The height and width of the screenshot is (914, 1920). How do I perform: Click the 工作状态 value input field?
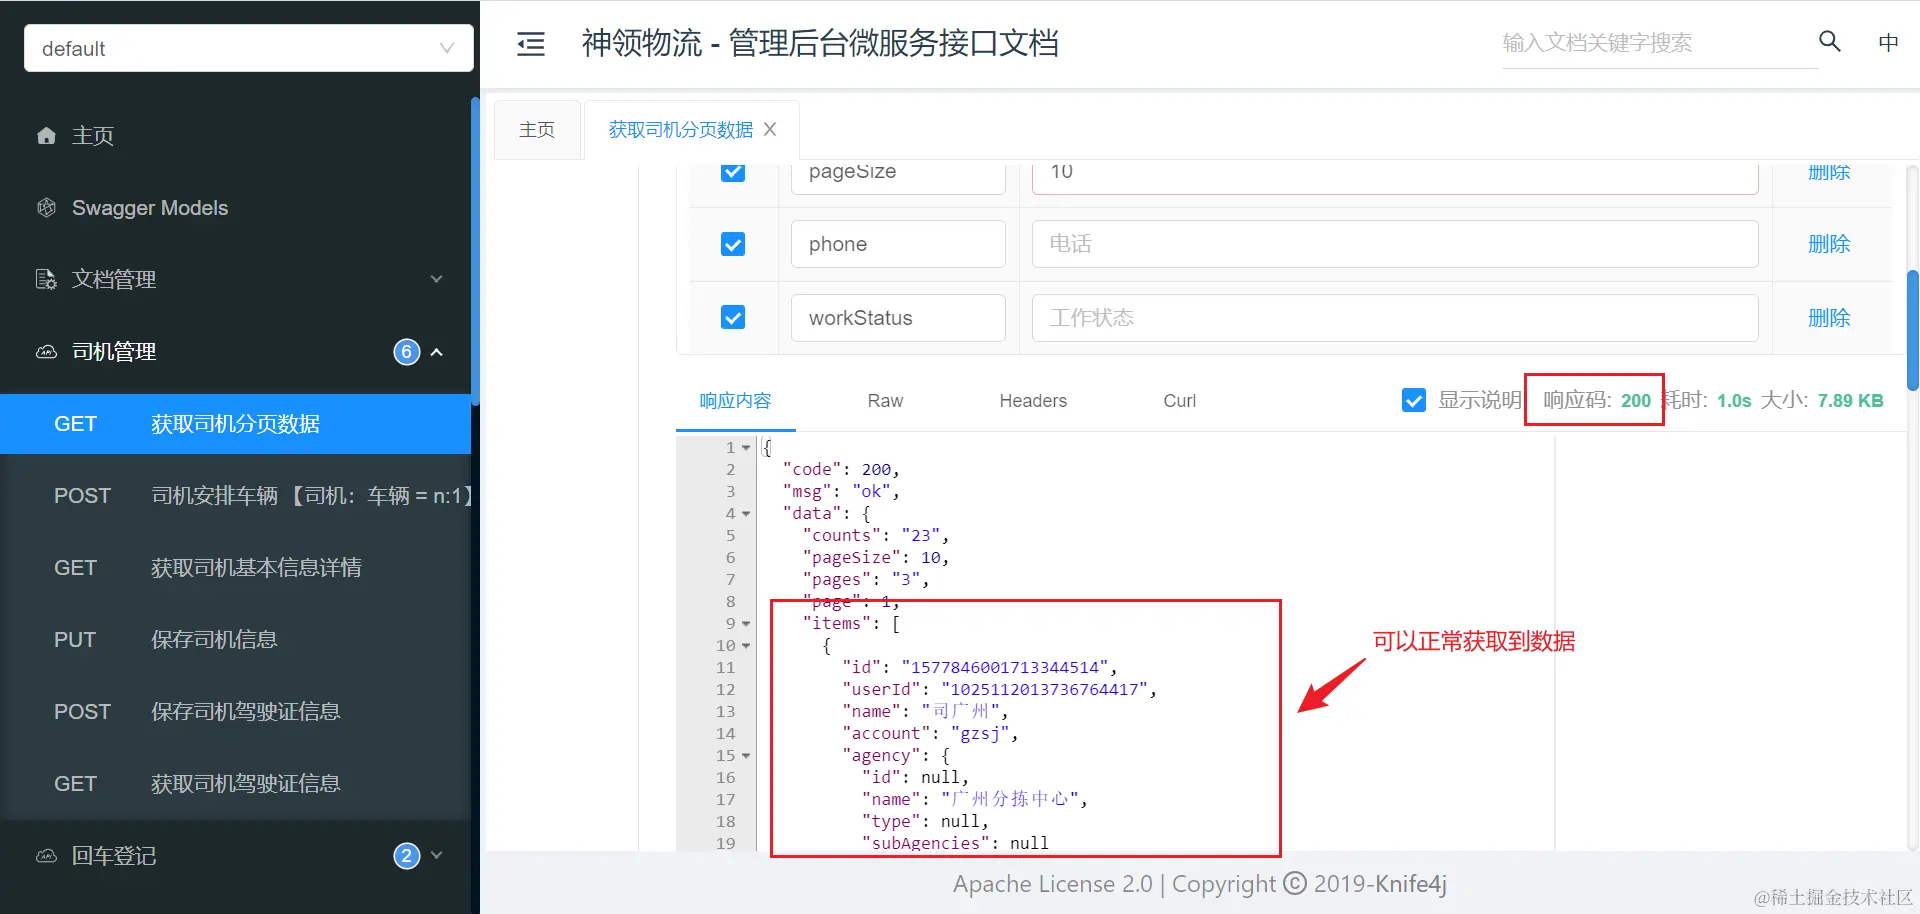tap(1395, 317)
